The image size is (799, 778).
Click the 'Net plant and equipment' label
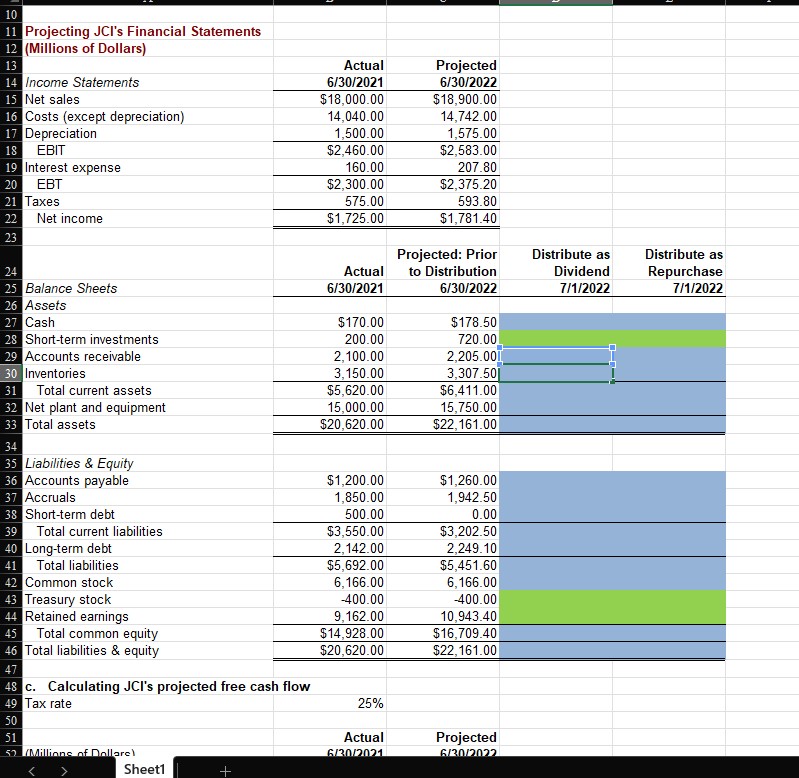click(95, 408)
